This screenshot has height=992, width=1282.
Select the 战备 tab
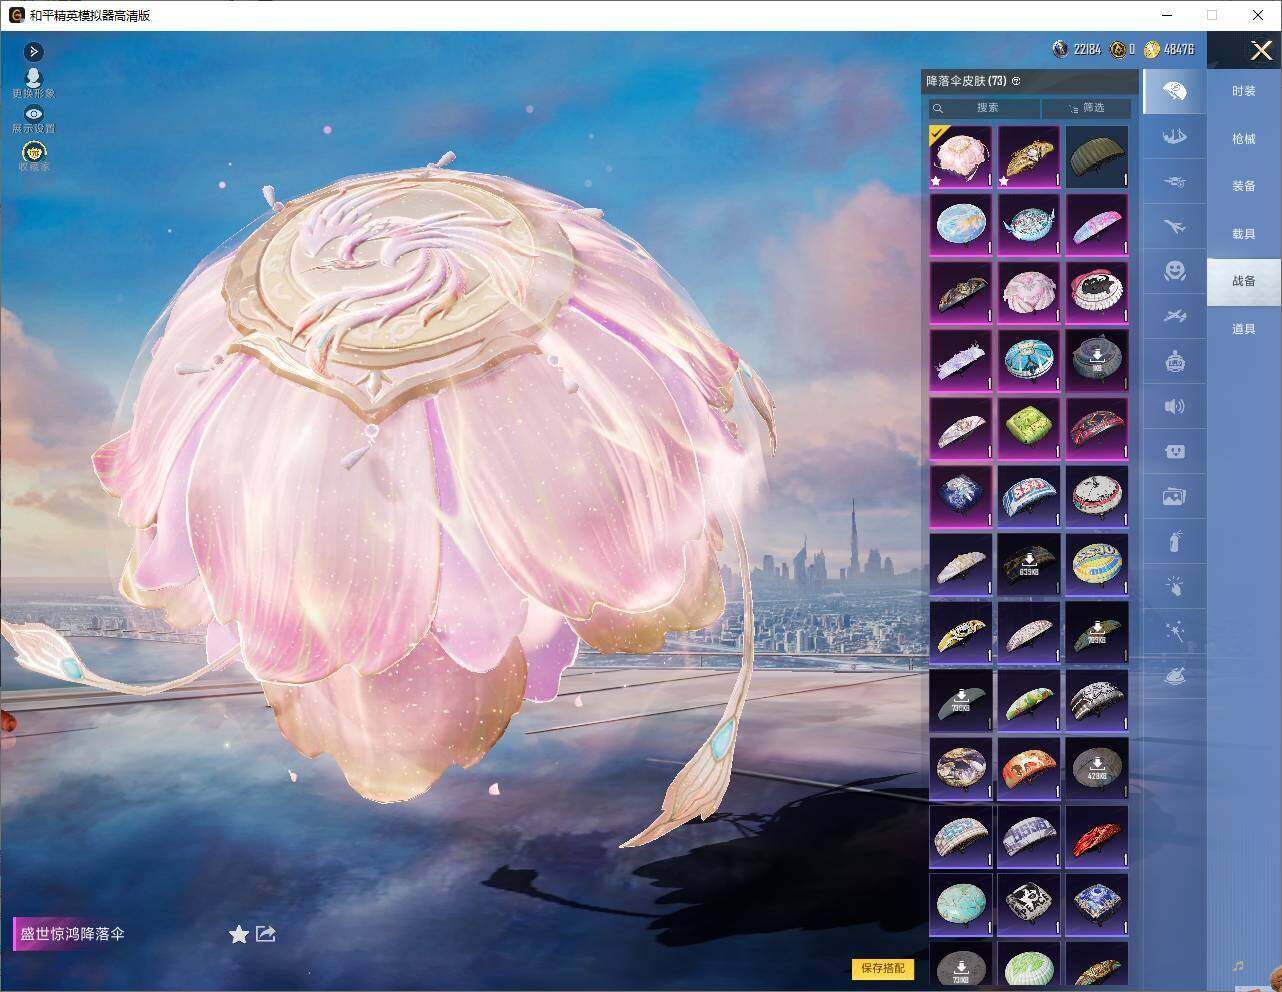tap(1244, 281)
